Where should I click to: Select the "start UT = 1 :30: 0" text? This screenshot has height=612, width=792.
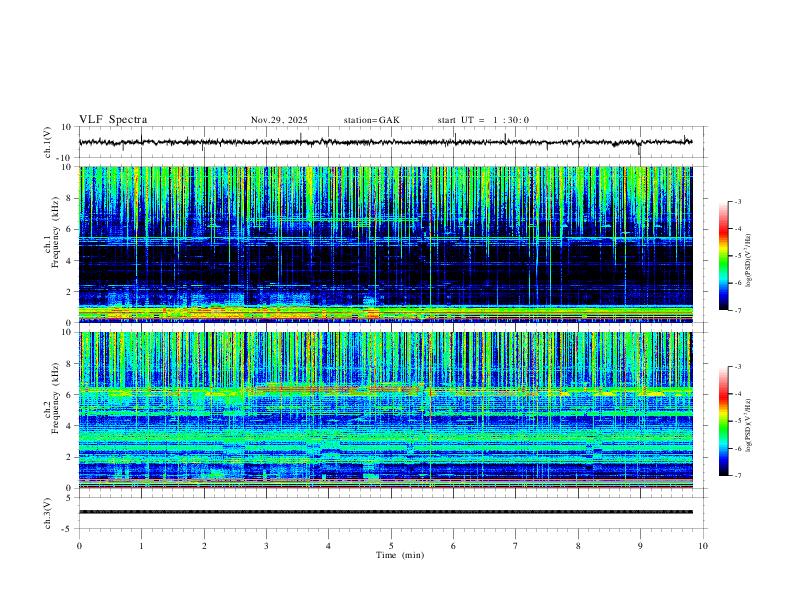483,120
